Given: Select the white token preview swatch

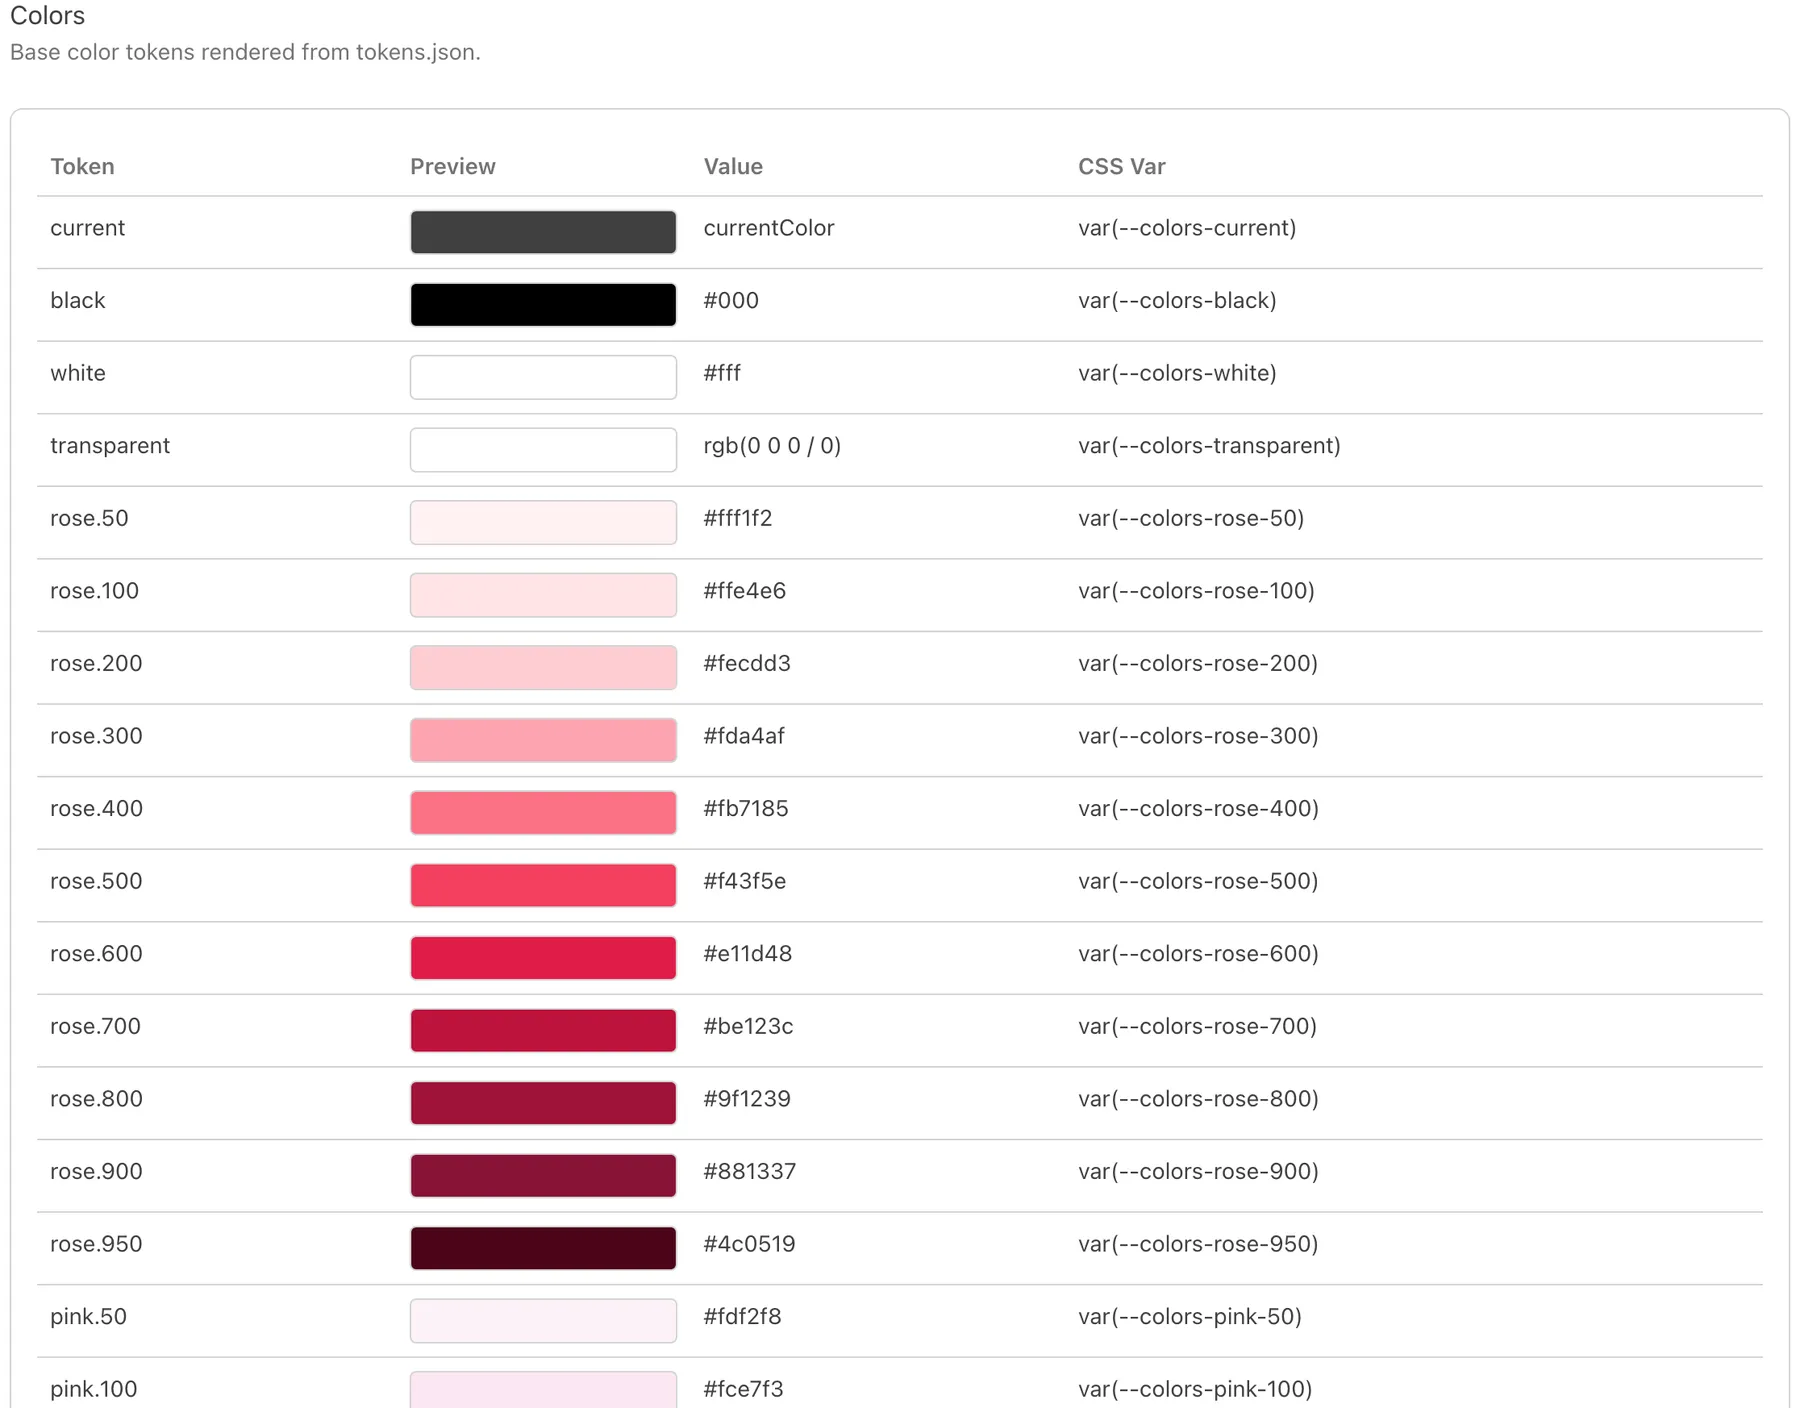Looking at the screenshot, I should point(543,377).
